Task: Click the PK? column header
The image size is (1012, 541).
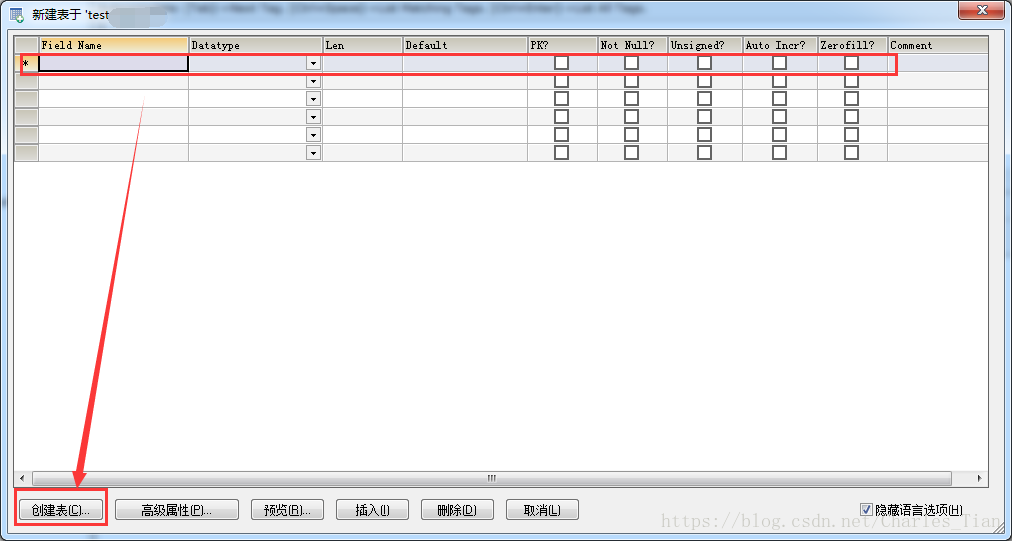Action: [563, 45]
